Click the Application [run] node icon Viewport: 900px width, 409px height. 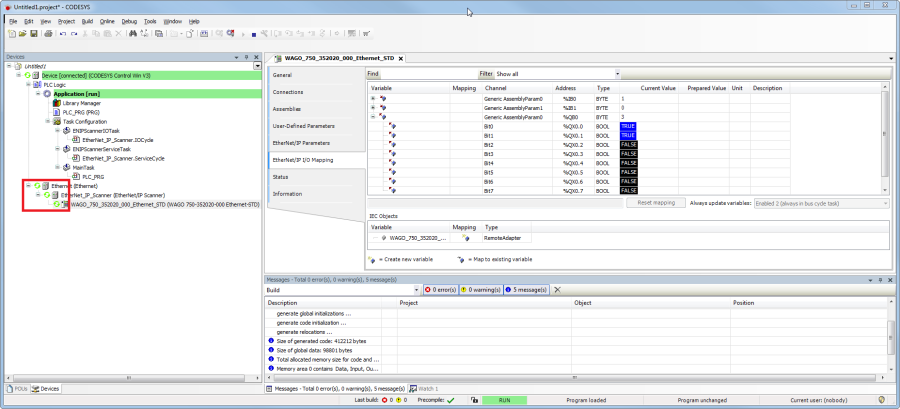point(47,93)
